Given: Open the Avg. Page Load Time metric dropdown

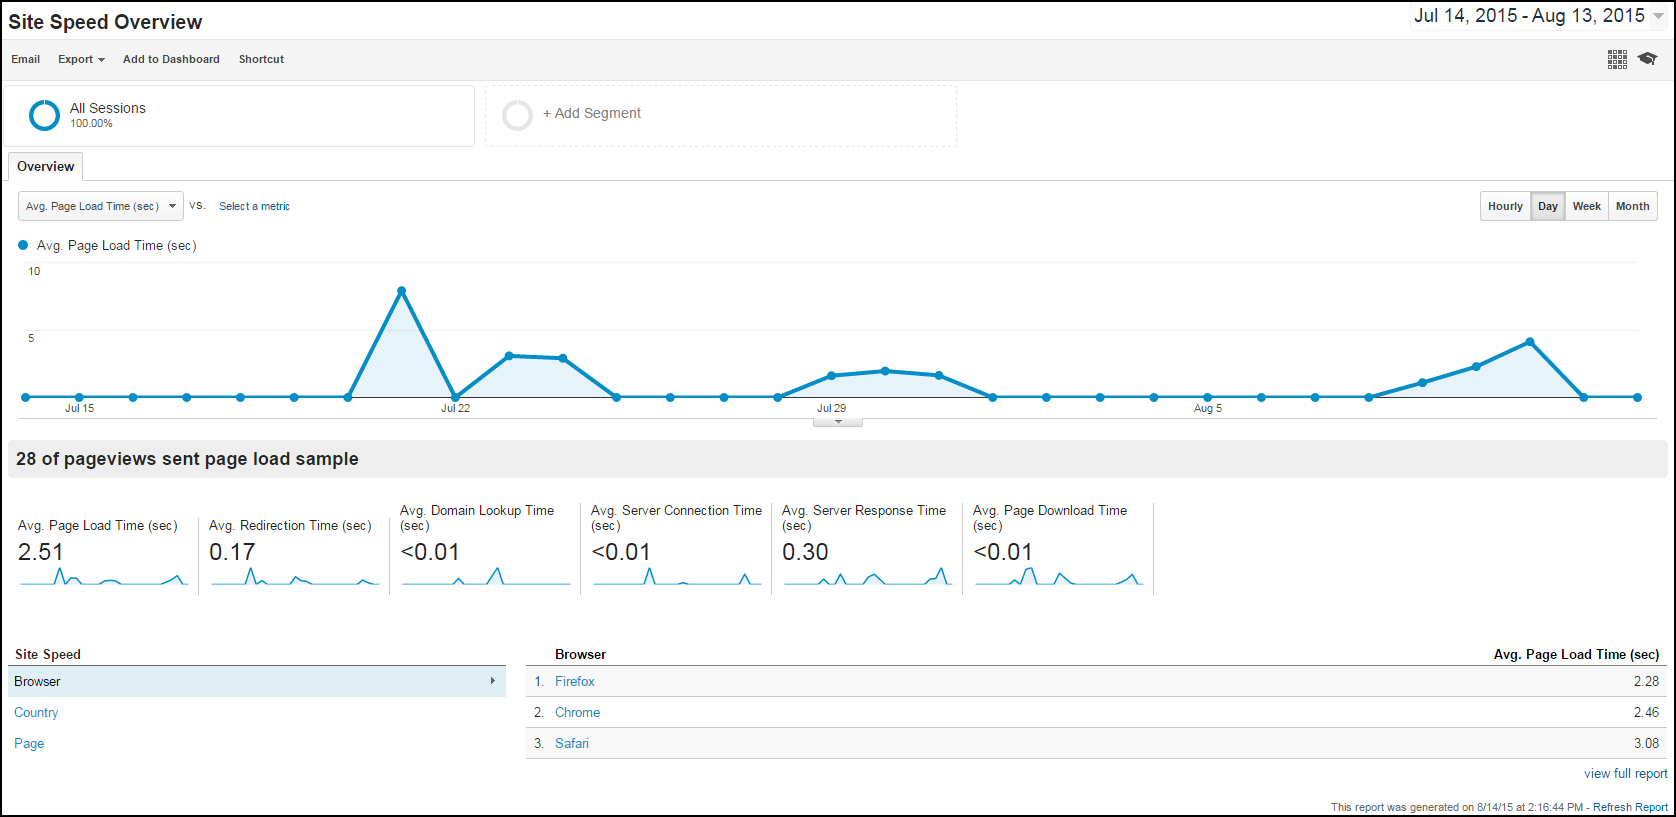Looking at the screenshot, I should point(101,206).
